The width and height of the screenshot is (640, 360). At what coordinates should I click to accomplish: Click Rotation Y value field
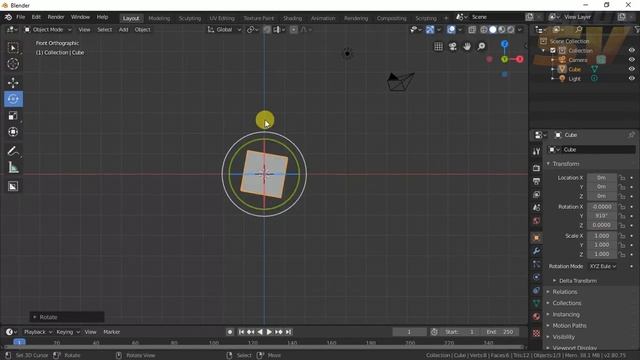tap(602, 216)
